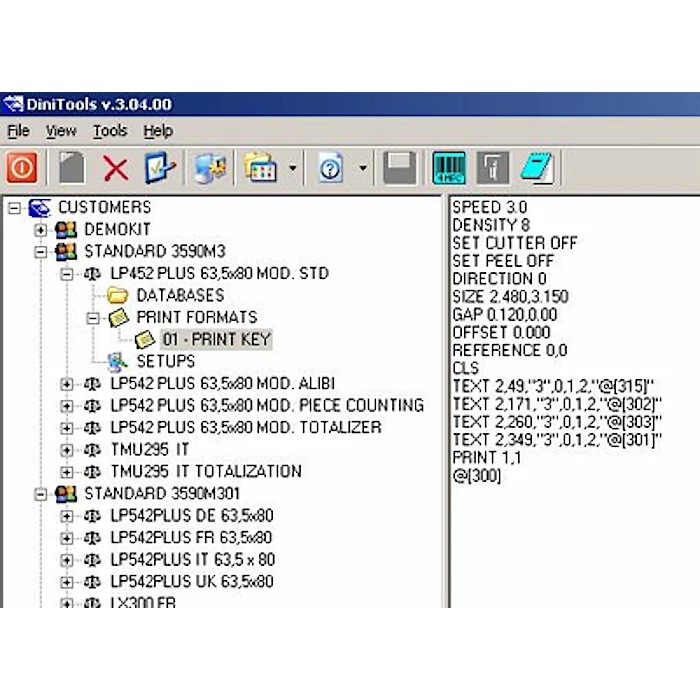Click the red X delete icon

tap(115, 168)
